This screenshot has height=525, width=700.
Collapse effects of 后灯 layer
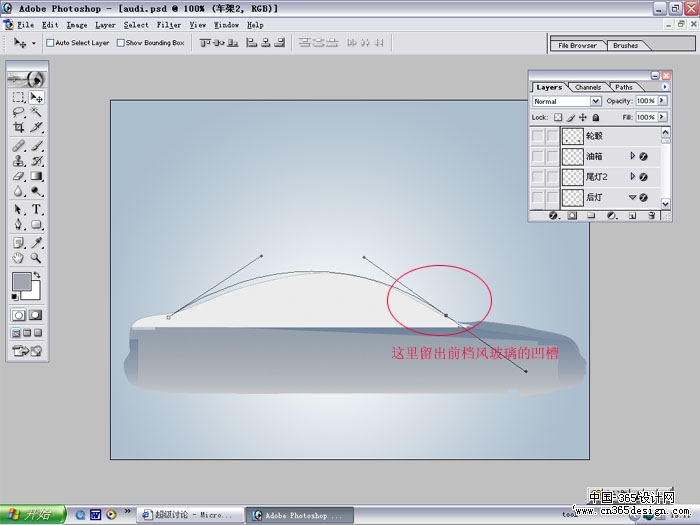coord(632,197)
